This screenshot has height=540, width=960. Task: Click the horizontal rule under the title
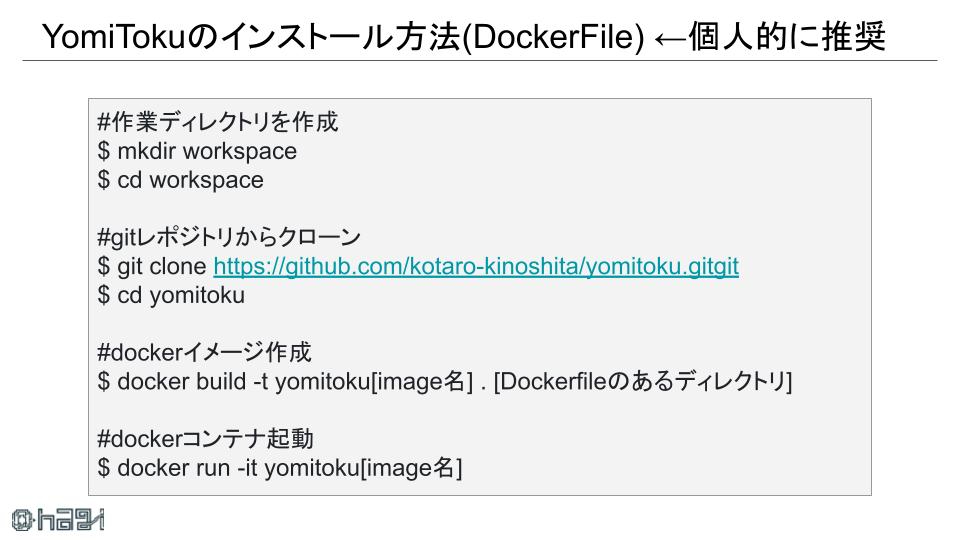pos(479,61)
